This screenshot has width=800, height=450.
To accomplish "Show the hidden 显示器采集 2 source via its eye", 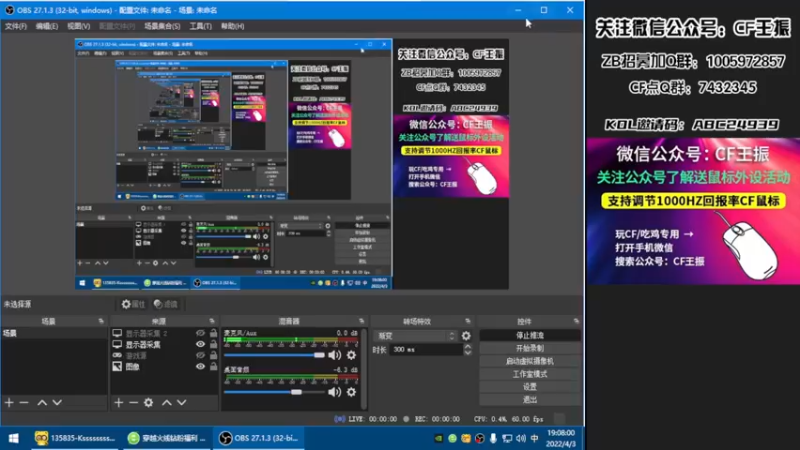I will (x=201, y=333).
